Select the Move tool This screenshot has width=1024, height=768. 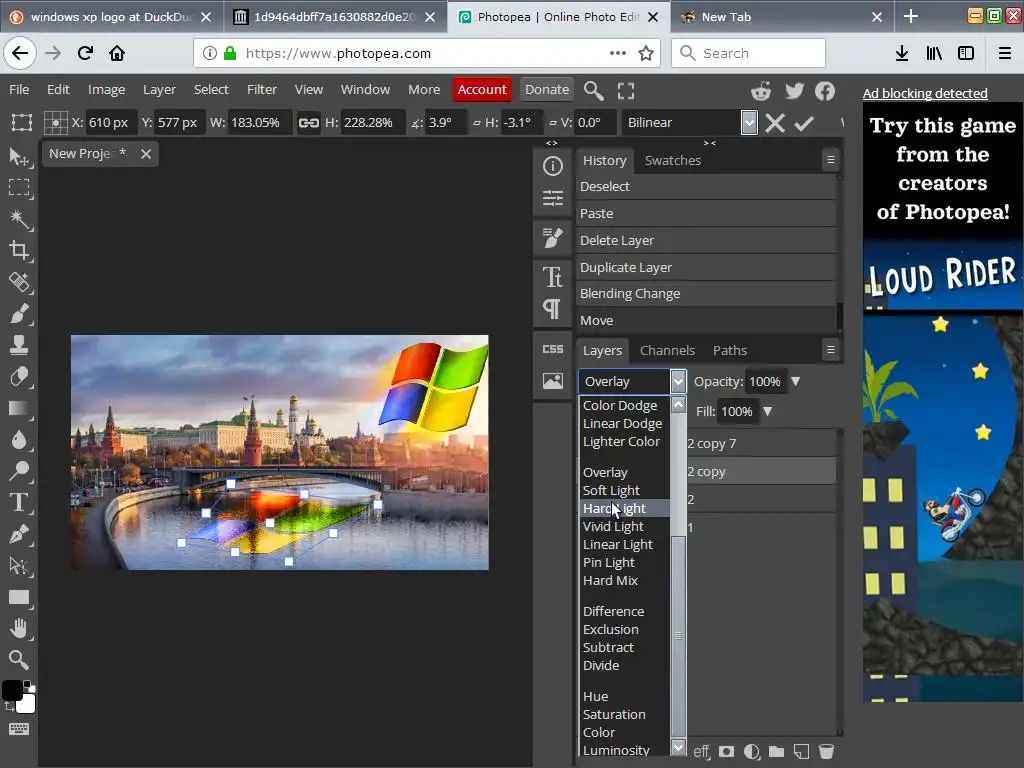tap(19, 156)
